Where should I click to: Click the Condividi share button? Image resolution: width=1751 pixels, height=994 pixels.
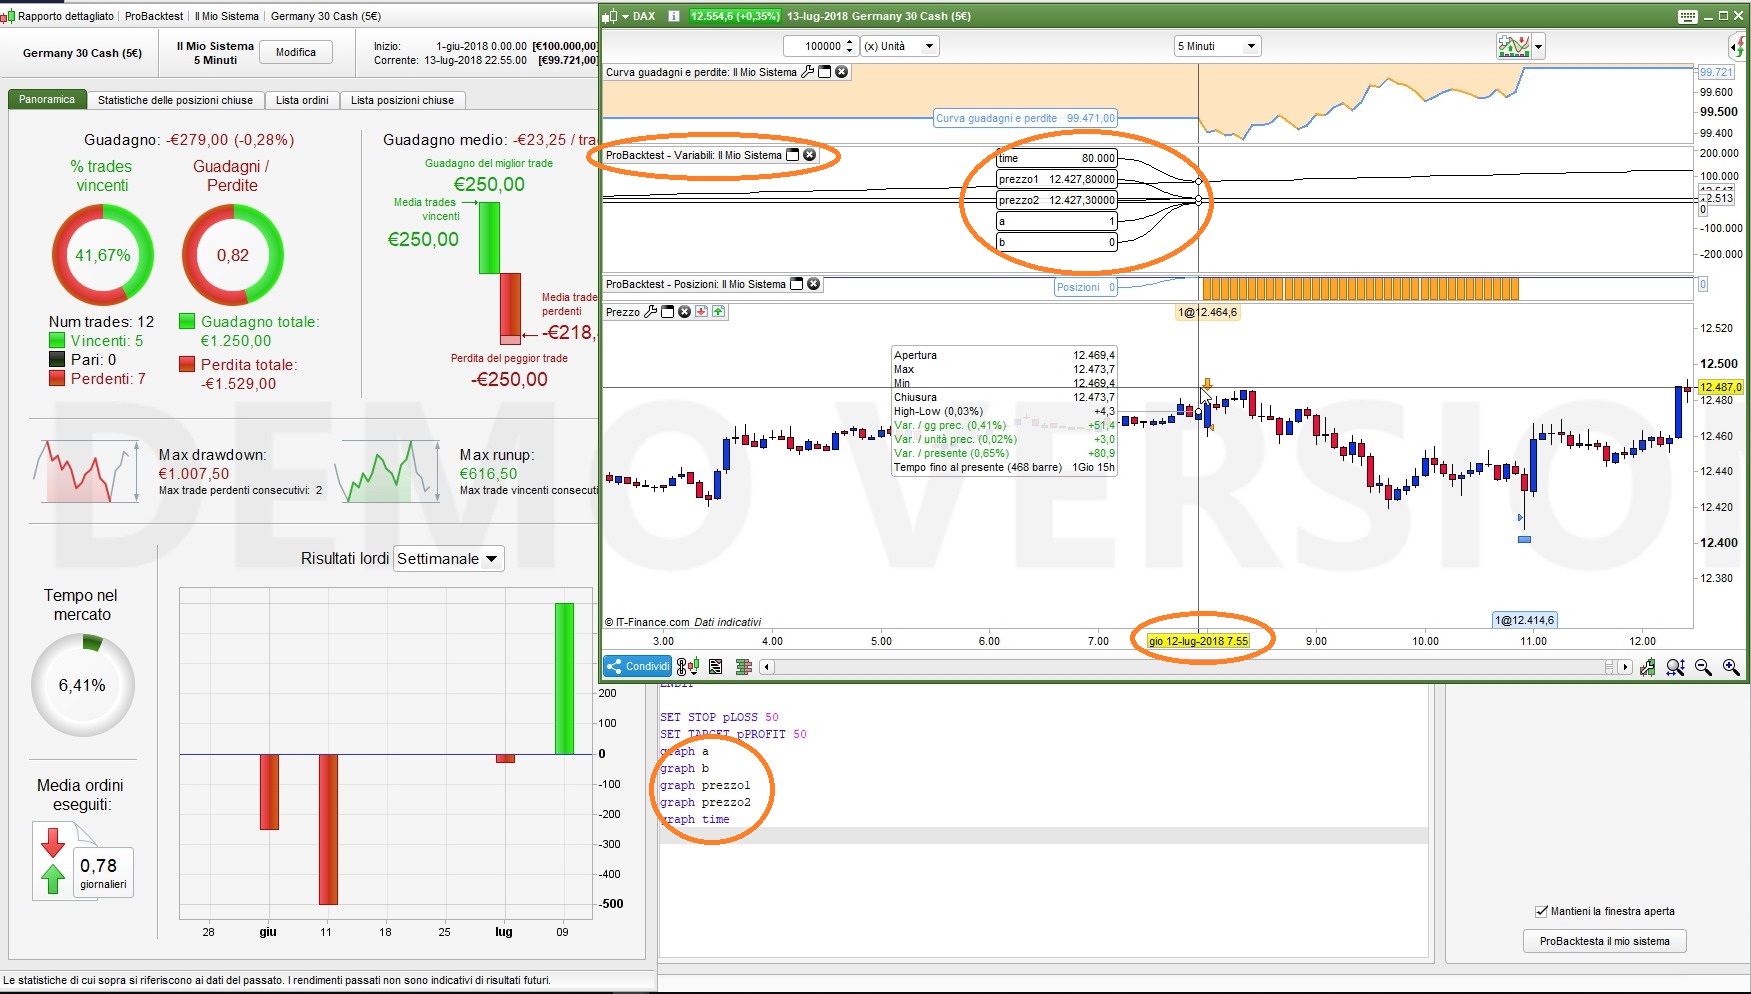point(638,667)
